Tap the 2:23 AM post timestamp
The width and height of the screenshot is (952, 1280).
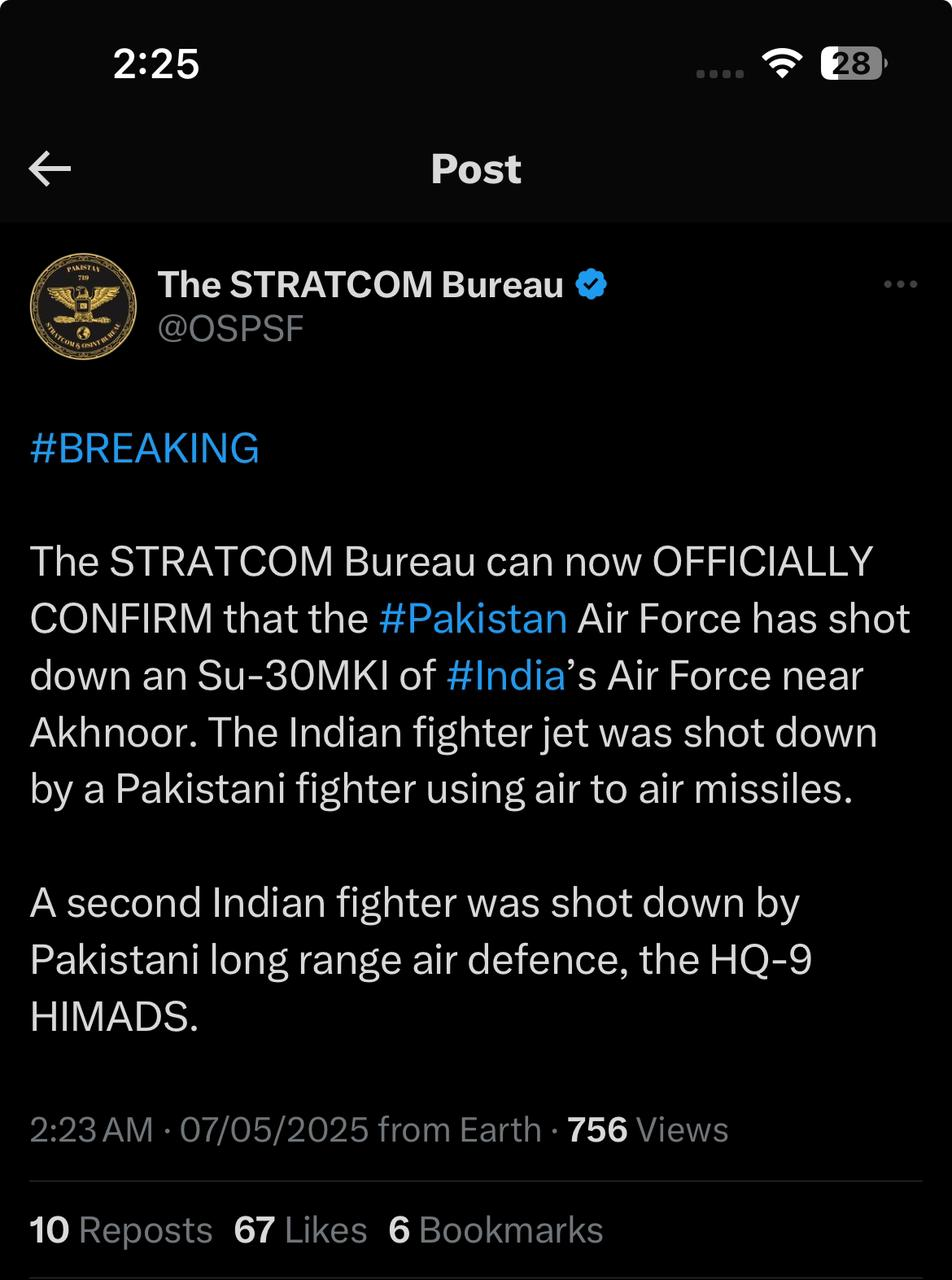tap(91, 1130)
